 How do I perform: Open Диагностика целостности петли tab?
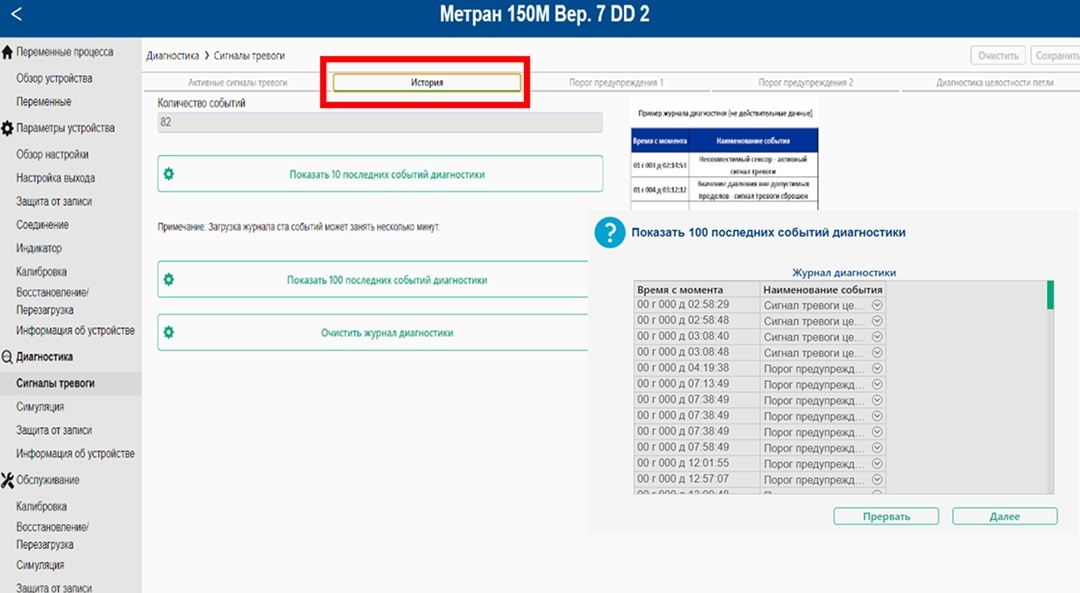point(995,83)
